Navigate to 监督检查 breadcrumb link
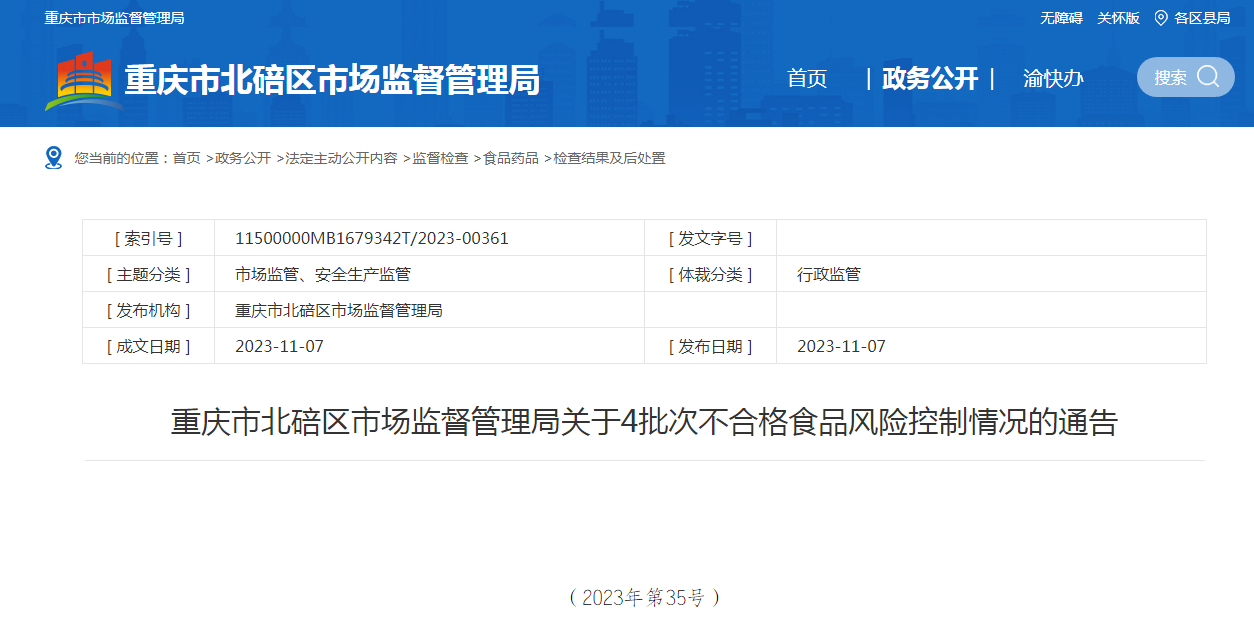 [440, 158]
